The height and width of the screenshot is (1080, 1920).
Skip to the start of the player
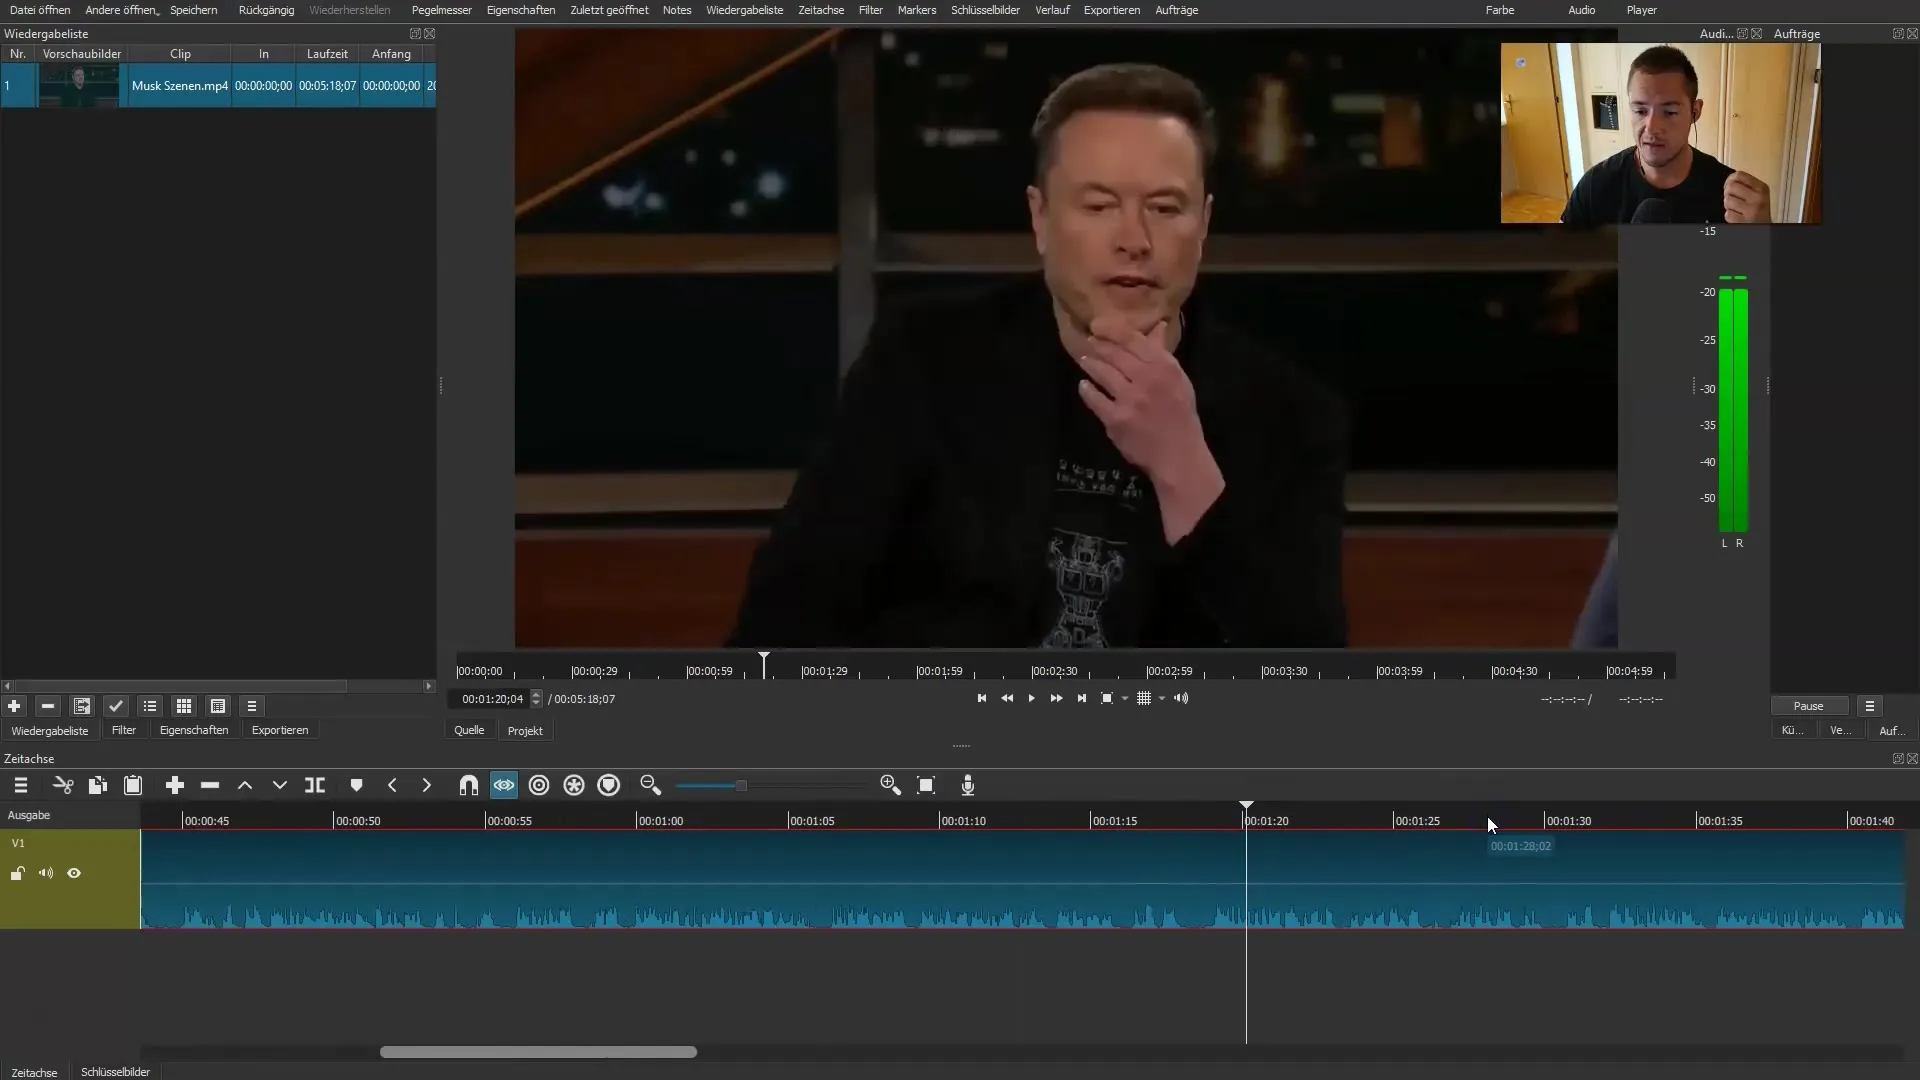tap(982, 699)
